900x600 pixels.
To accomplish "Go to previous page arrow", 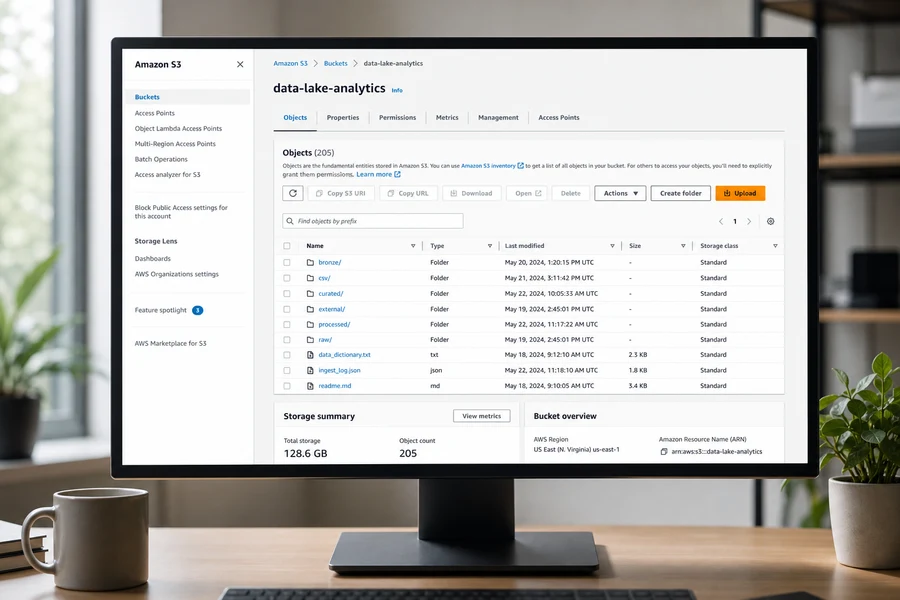I will coord(721,221).
